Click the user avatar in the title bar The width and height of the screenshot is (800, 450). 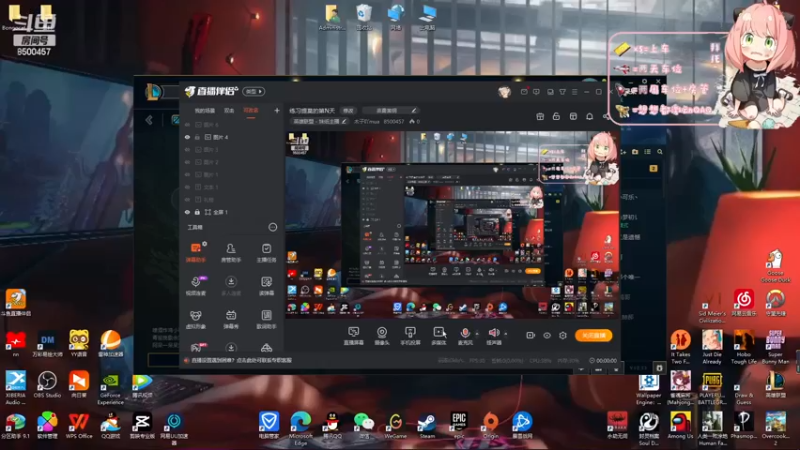tap(504, 92)
